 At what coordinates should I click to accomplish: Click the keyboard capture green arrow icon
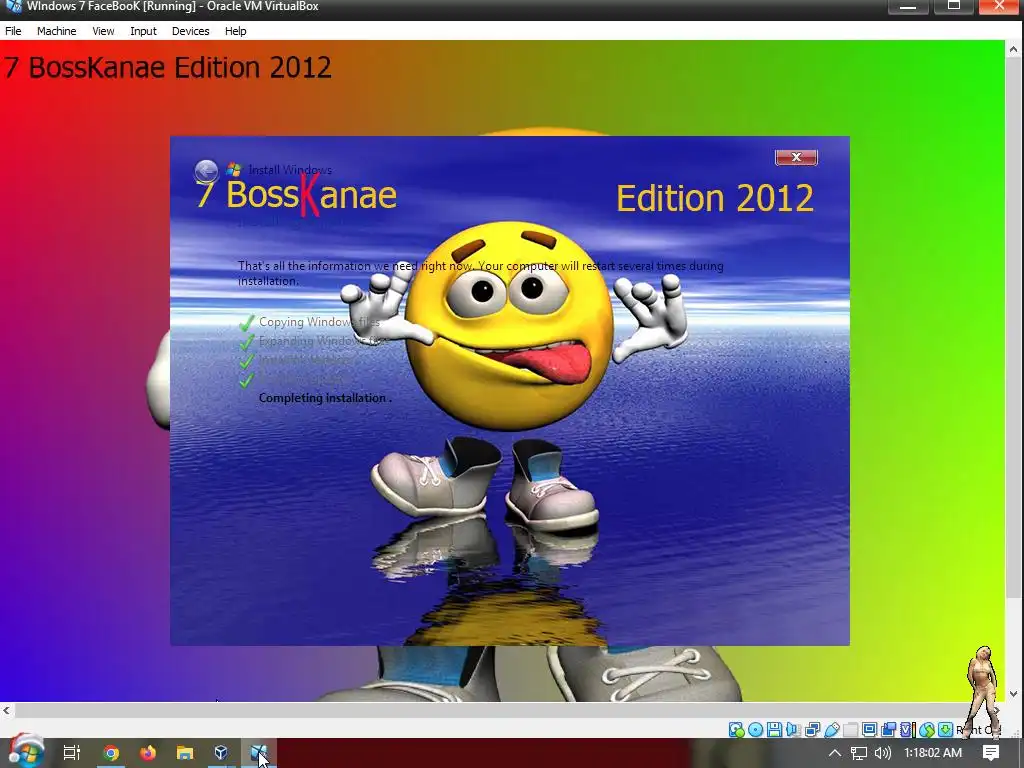coord(945,729)
